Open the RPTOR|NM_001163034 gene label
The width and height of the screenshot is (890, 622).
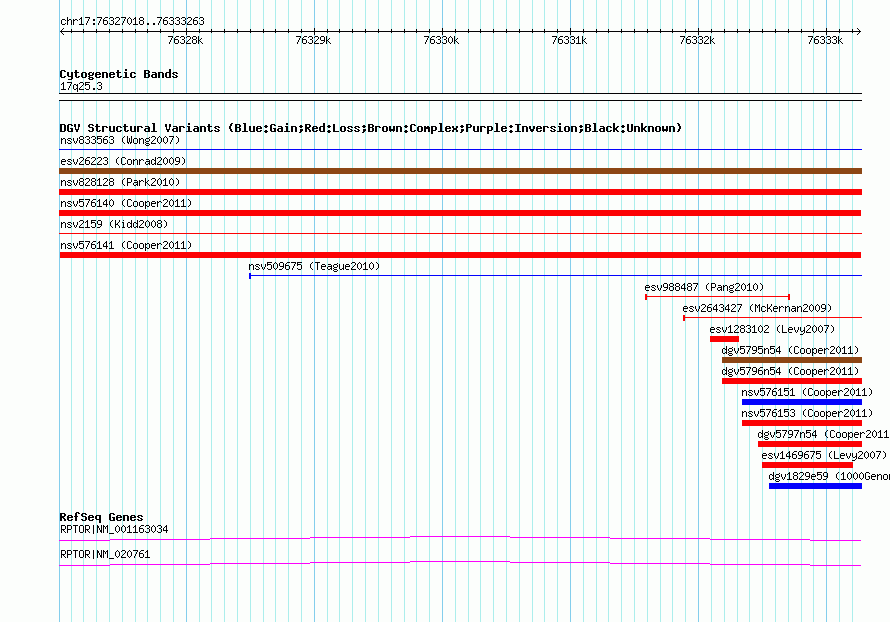pyautogui.click(x=114, y=529)
